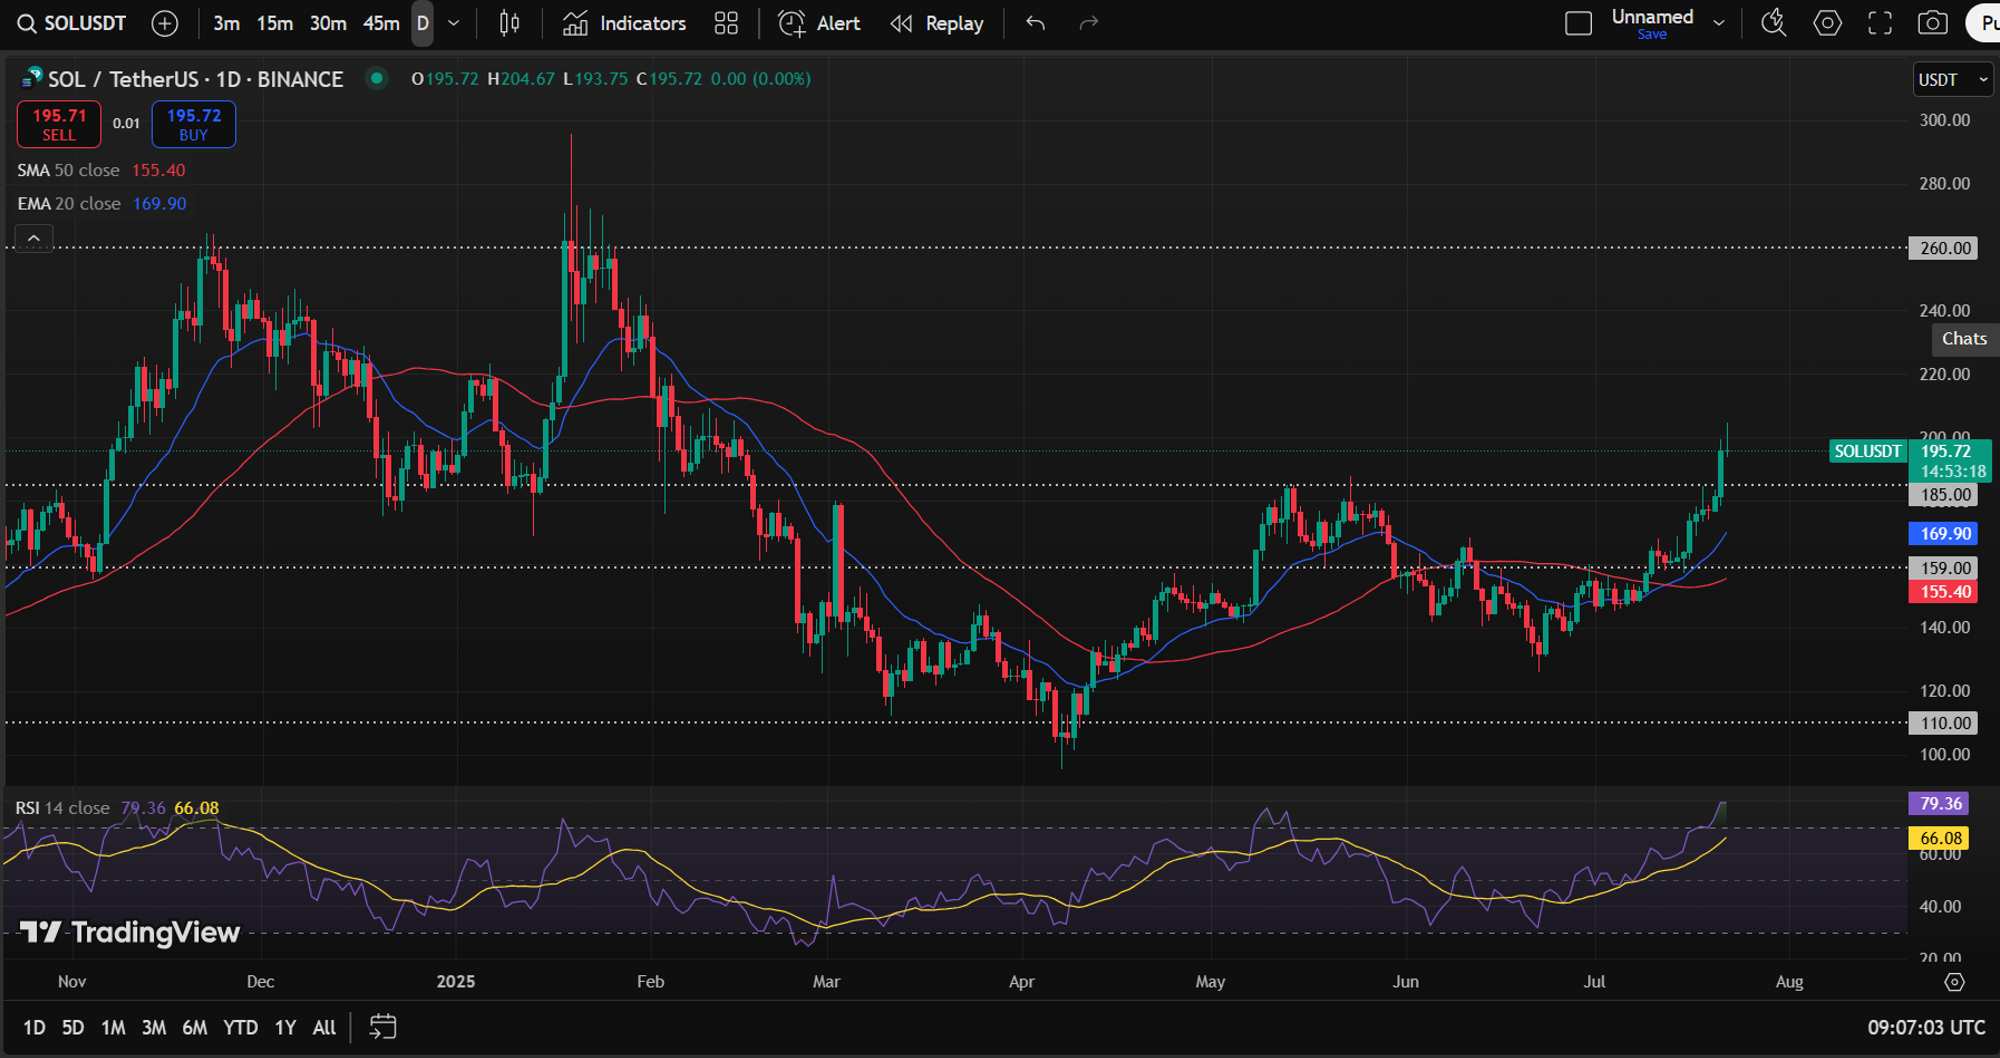The image size is (2000, 1058).
Task: Open the SOLUSDT symbol search
Action: point(72,23)
